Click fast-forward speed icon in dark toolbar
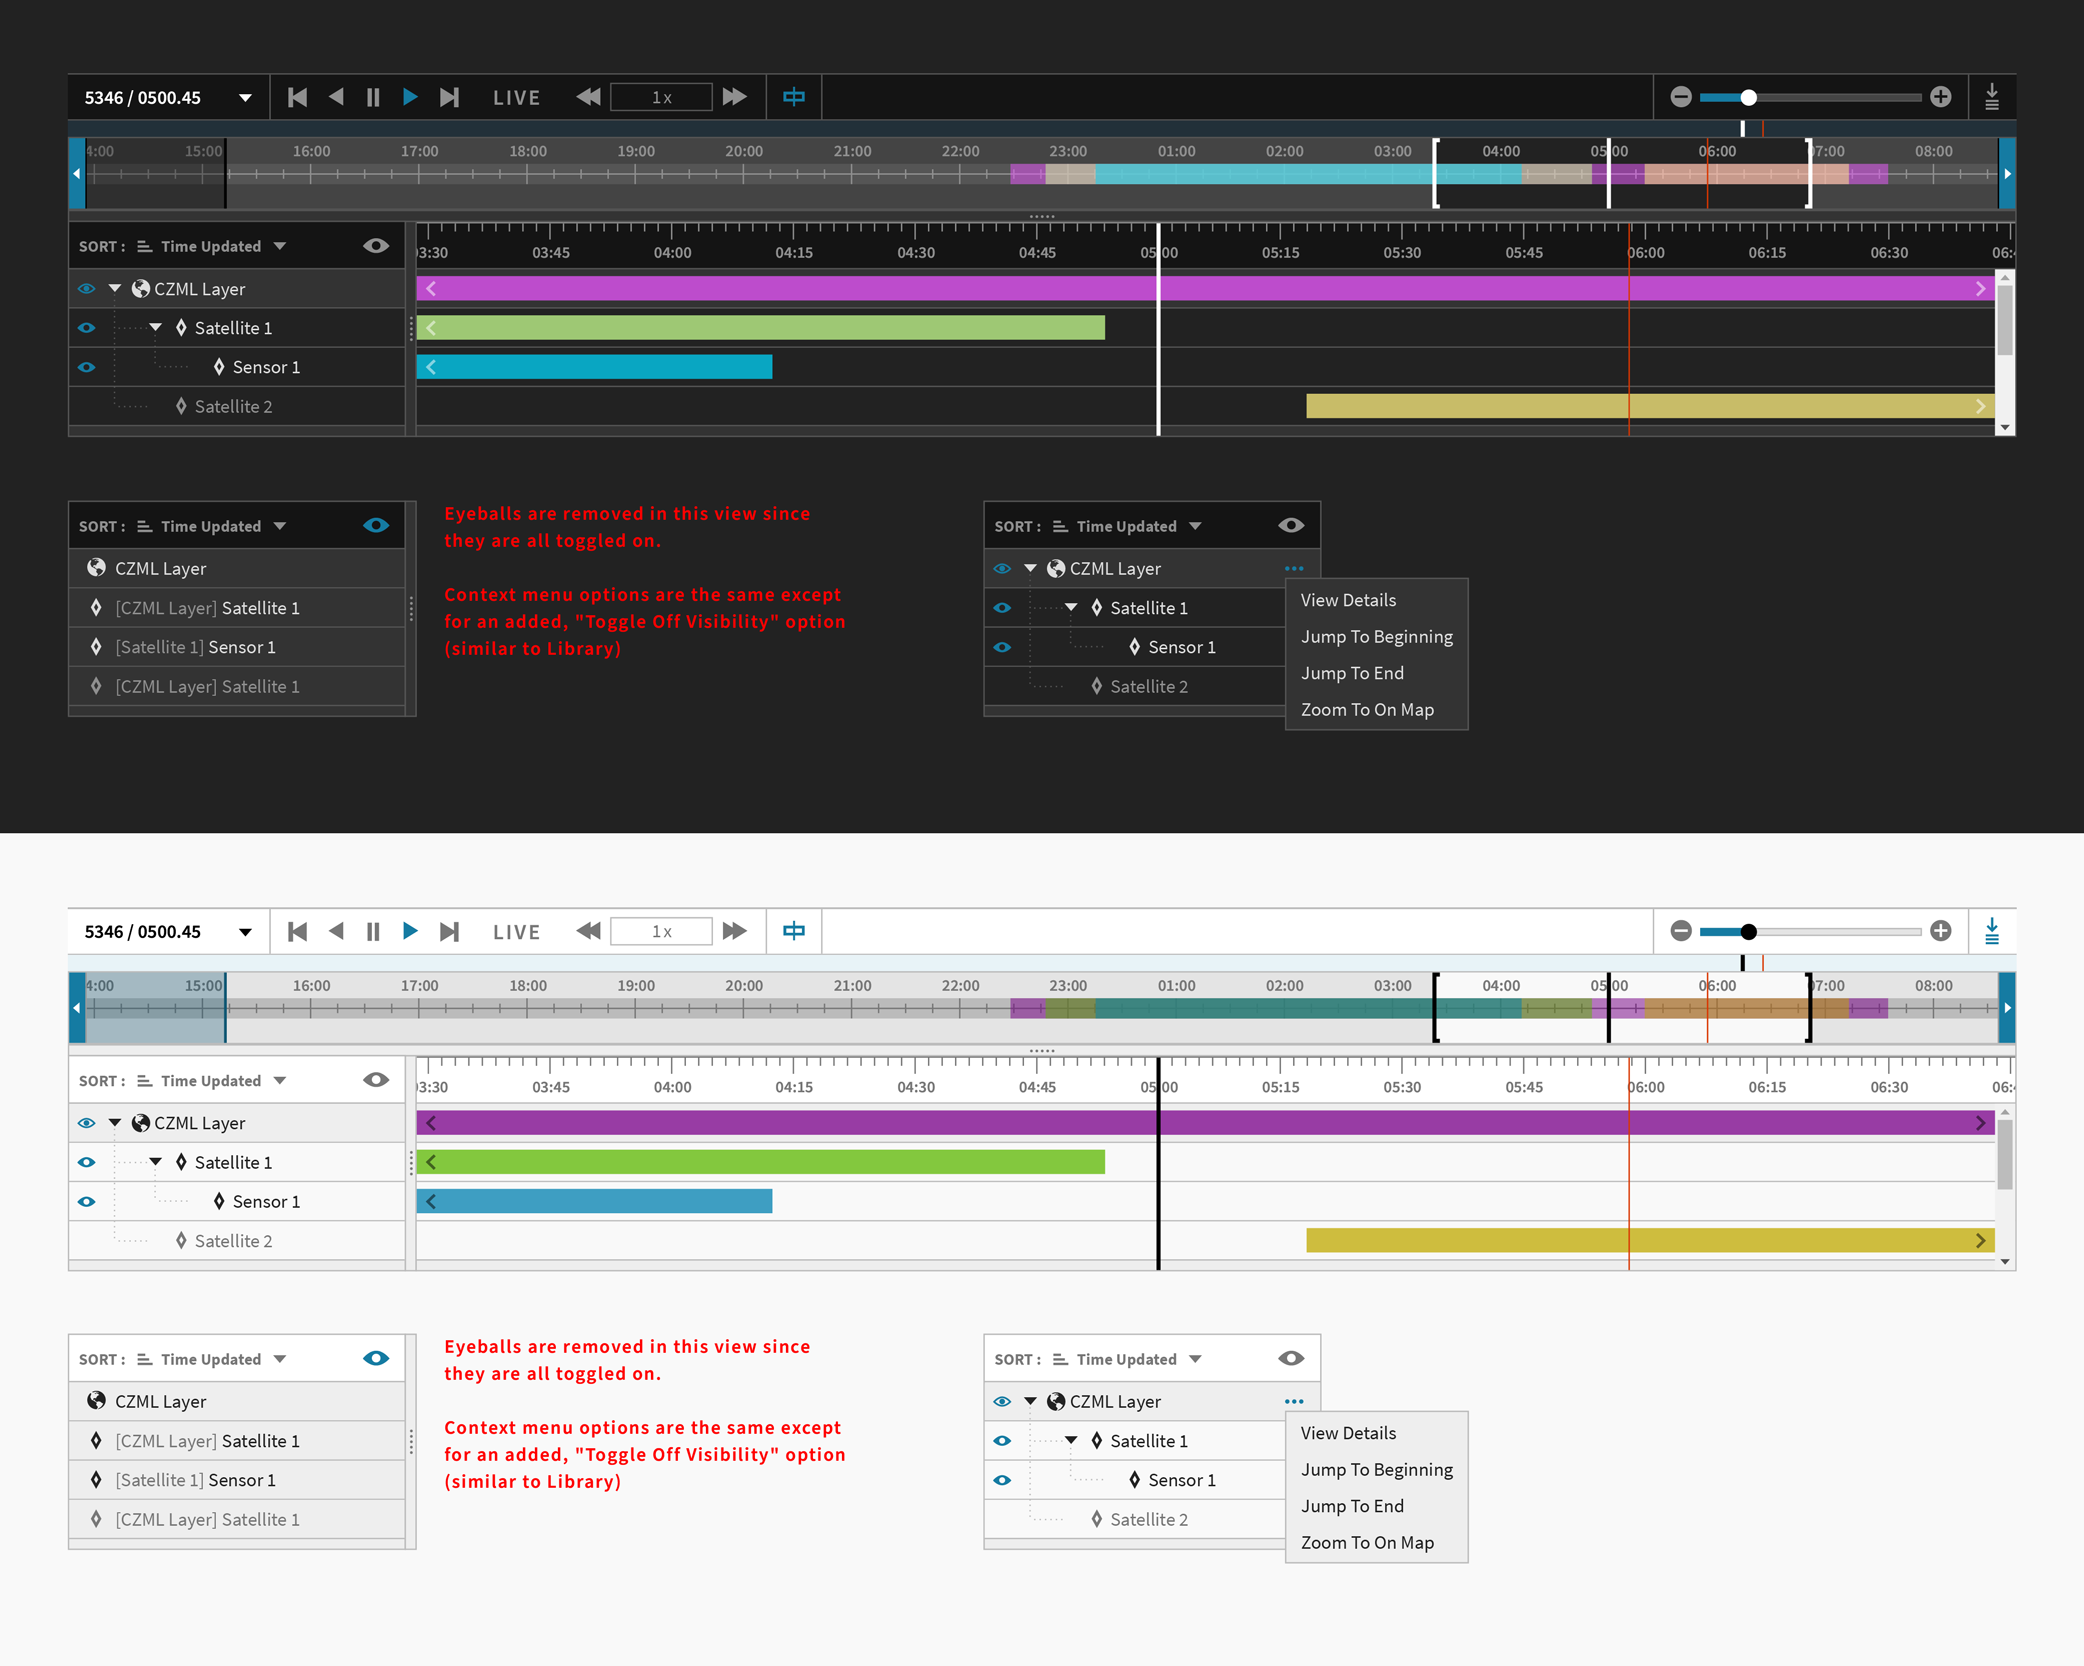Viewport: 2084px width, 1666px height. pos(735,97)
